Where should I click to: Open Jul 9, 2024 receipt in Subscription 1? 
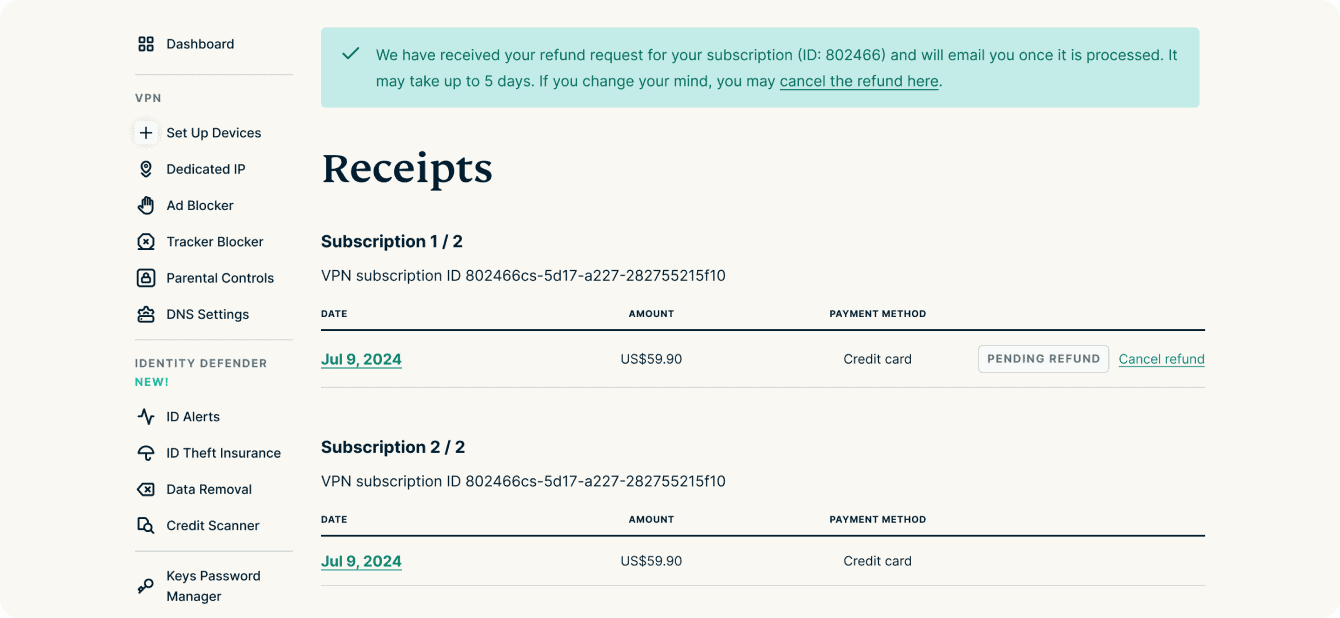point(361,359)
